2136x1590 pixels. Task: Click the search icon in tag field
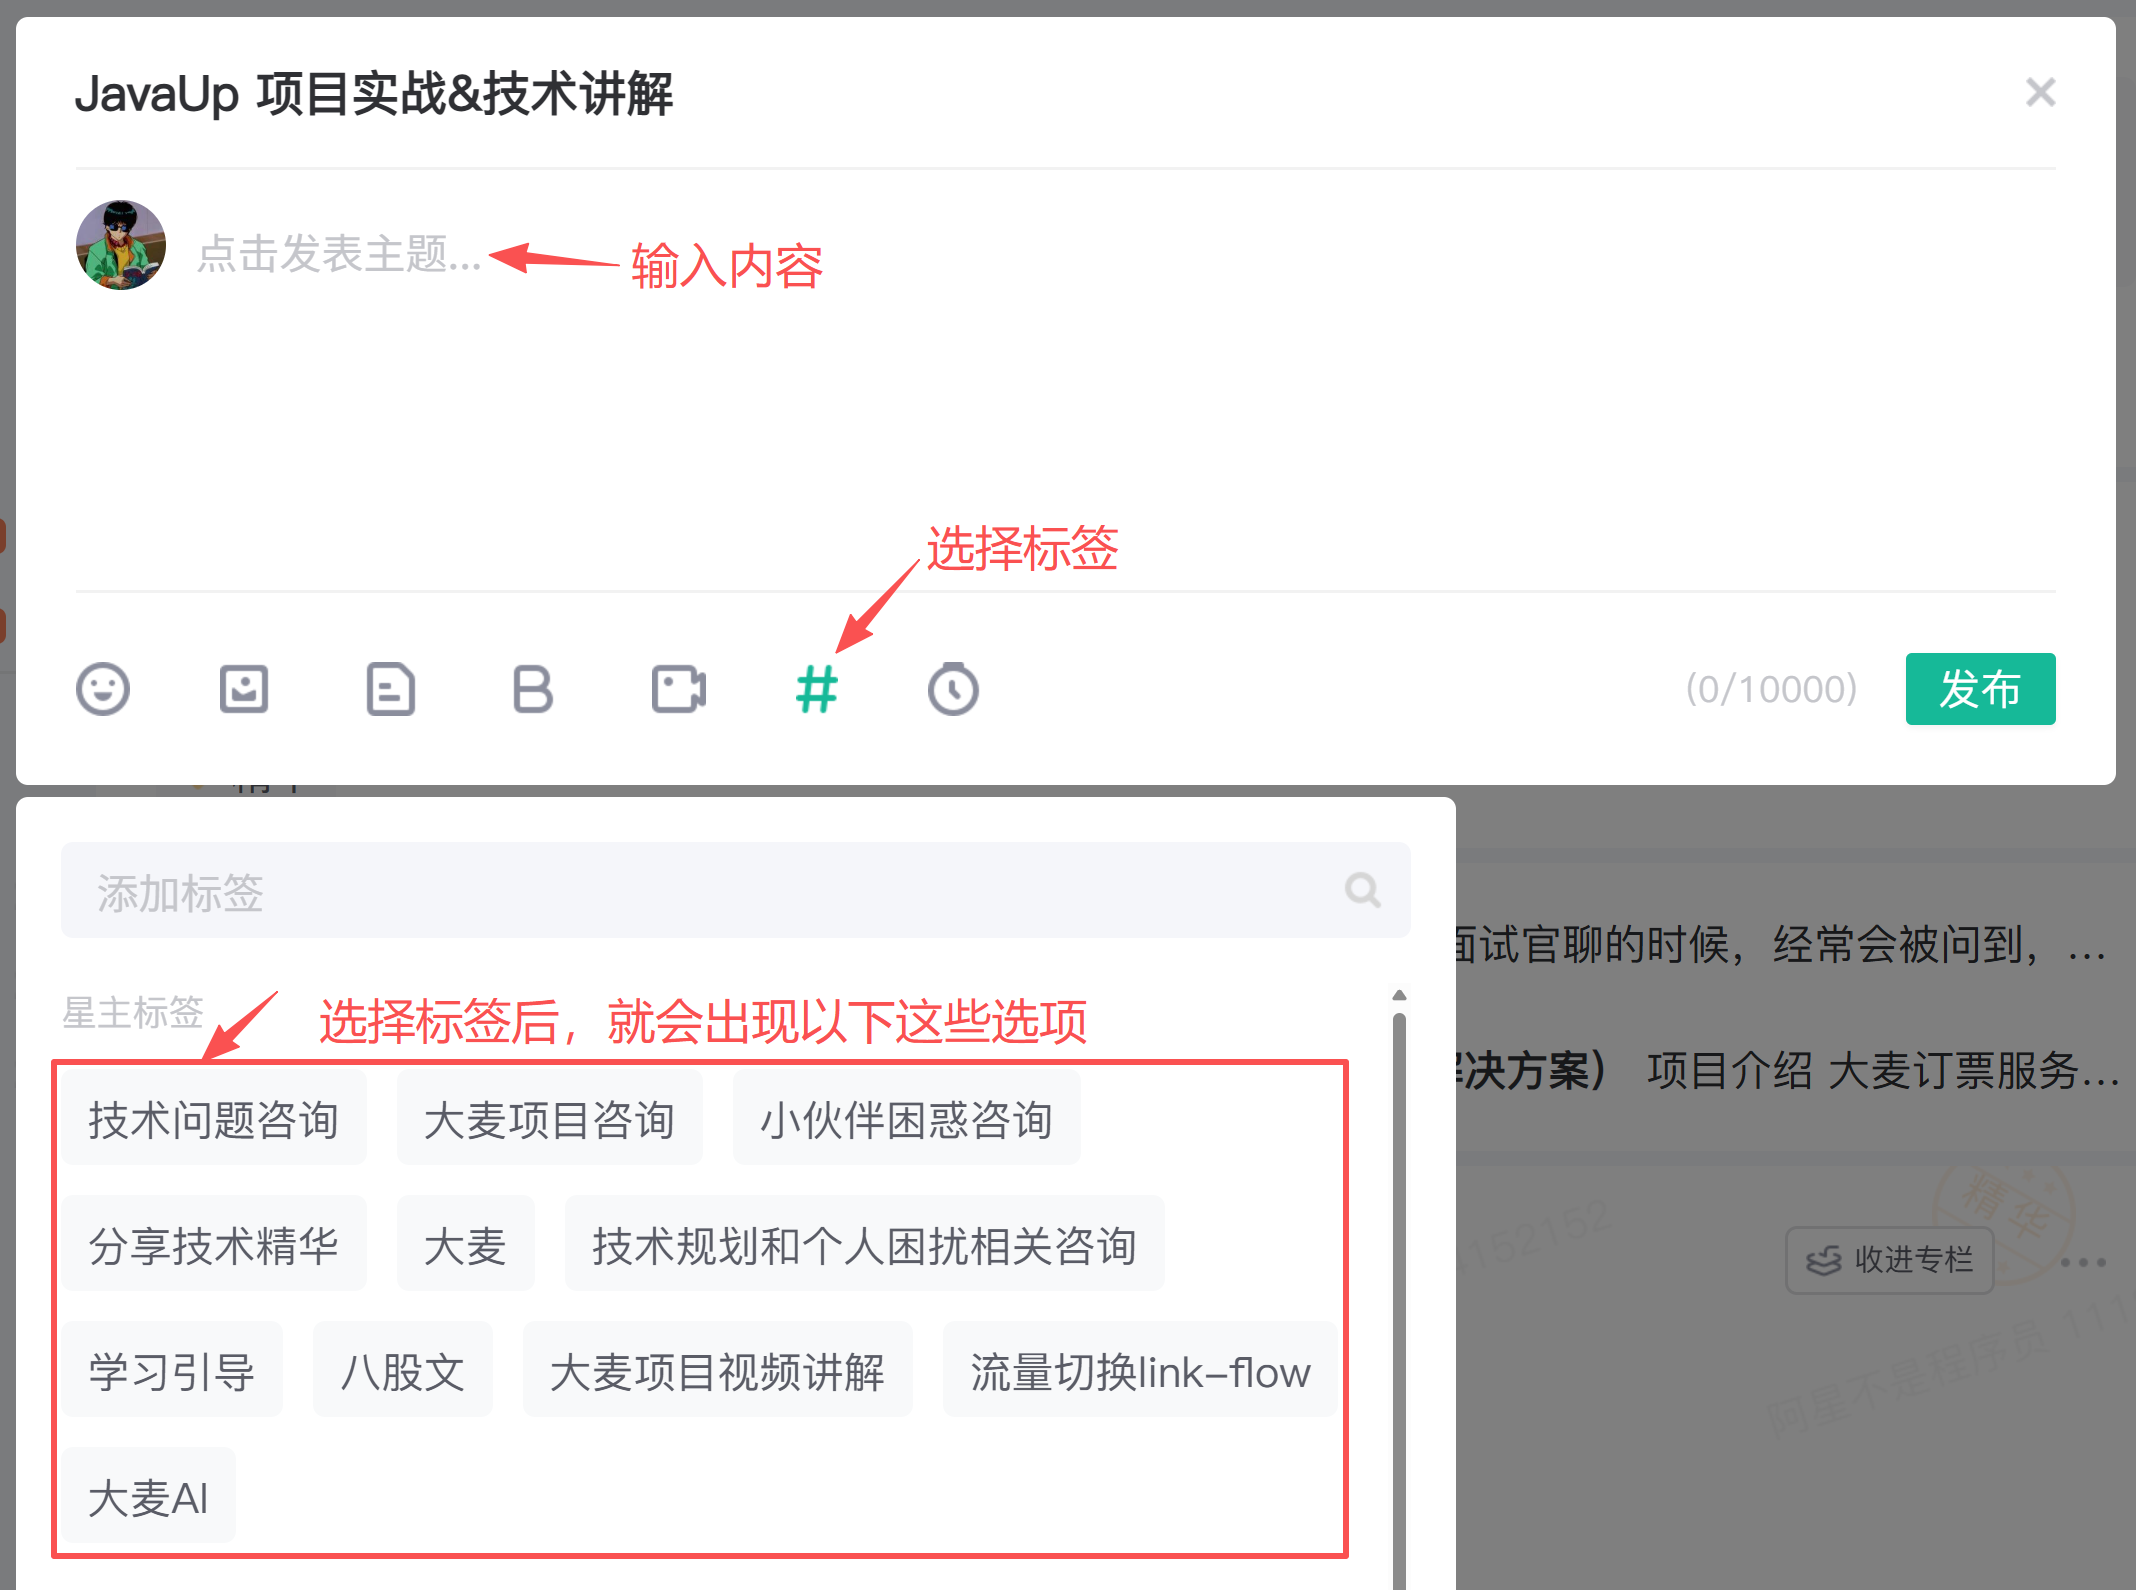coord(1362,890)
